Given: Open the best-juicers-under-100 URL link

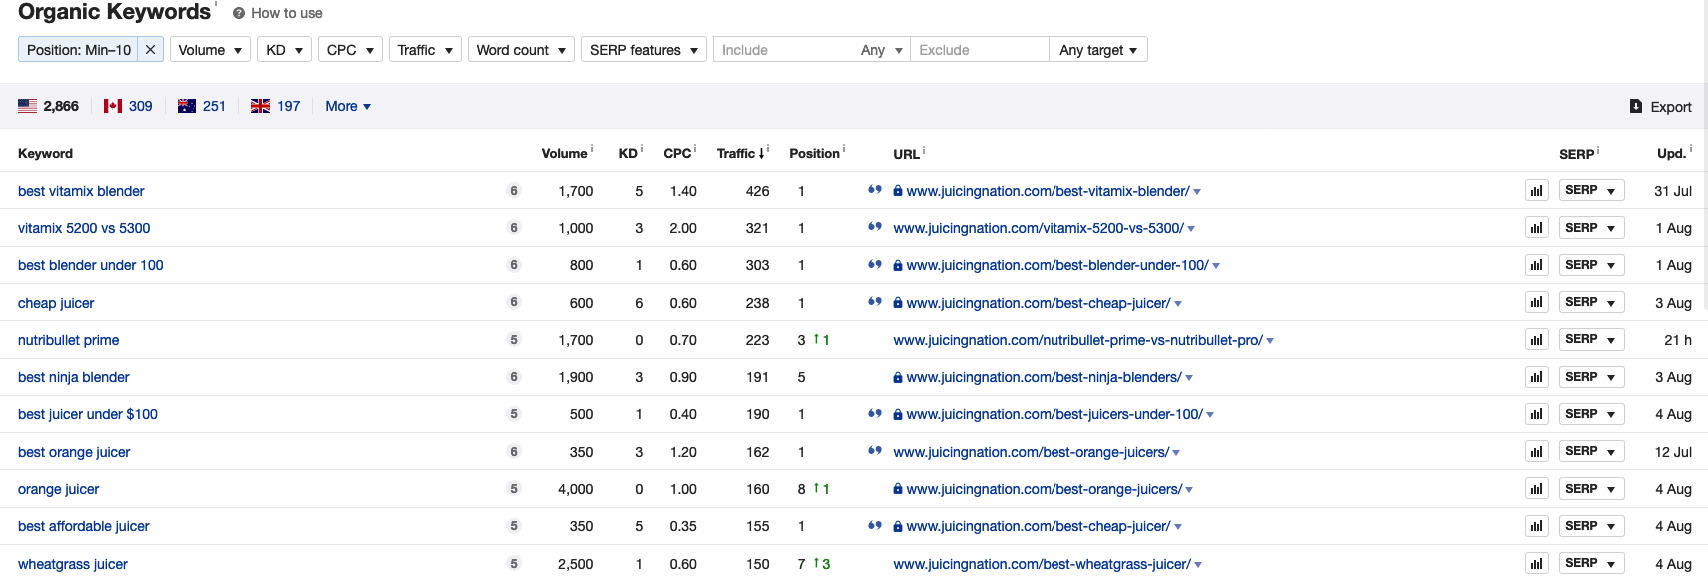Looking at the screenshot, I should (x=1055, y=414).
